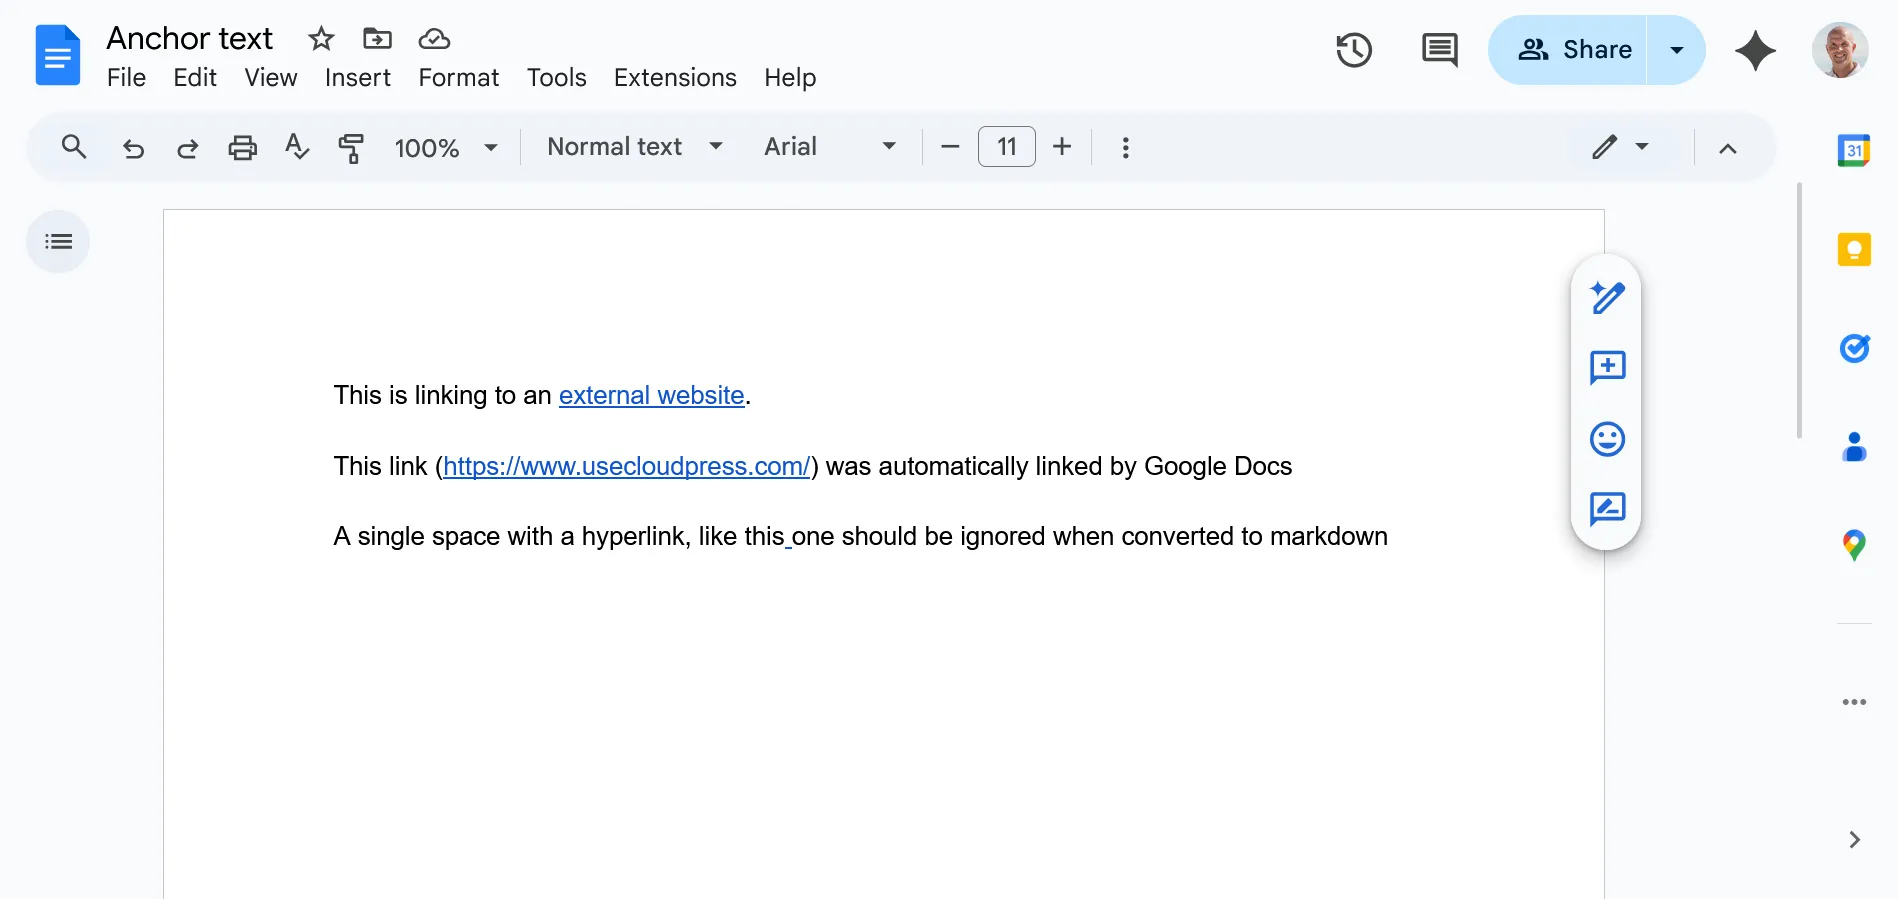Open the View menu
Image resolution: width=1898 pixels, height=899 pixels.
[x=271, y=78]
